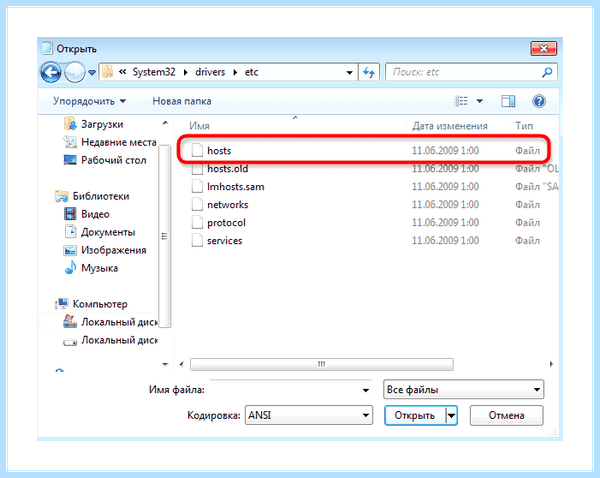Image resolution: width=600 pixels, height=478 pixels.
Task: Sort by Дата изменения column header
Action: (x=450, y=126)
